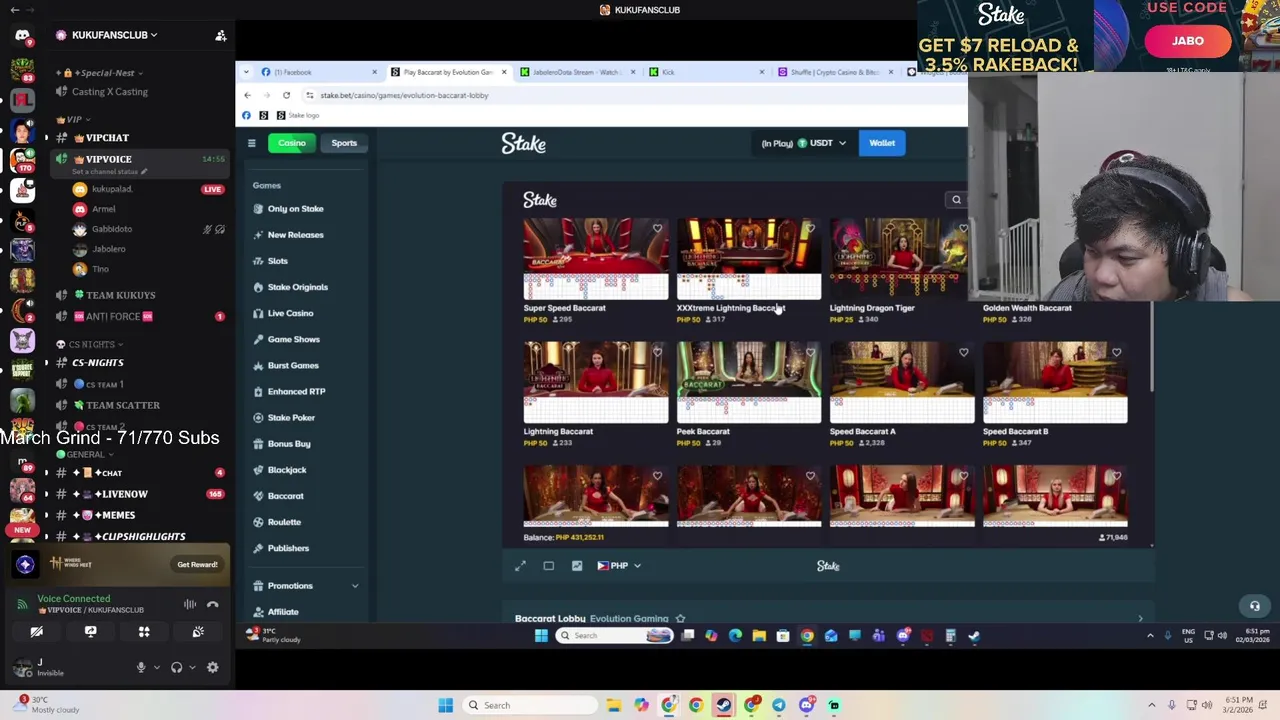This screenshot has height=720, width=1280.
Task: Click the blue Wallet button
Action: pyautogui.click(x=882, y=143)
